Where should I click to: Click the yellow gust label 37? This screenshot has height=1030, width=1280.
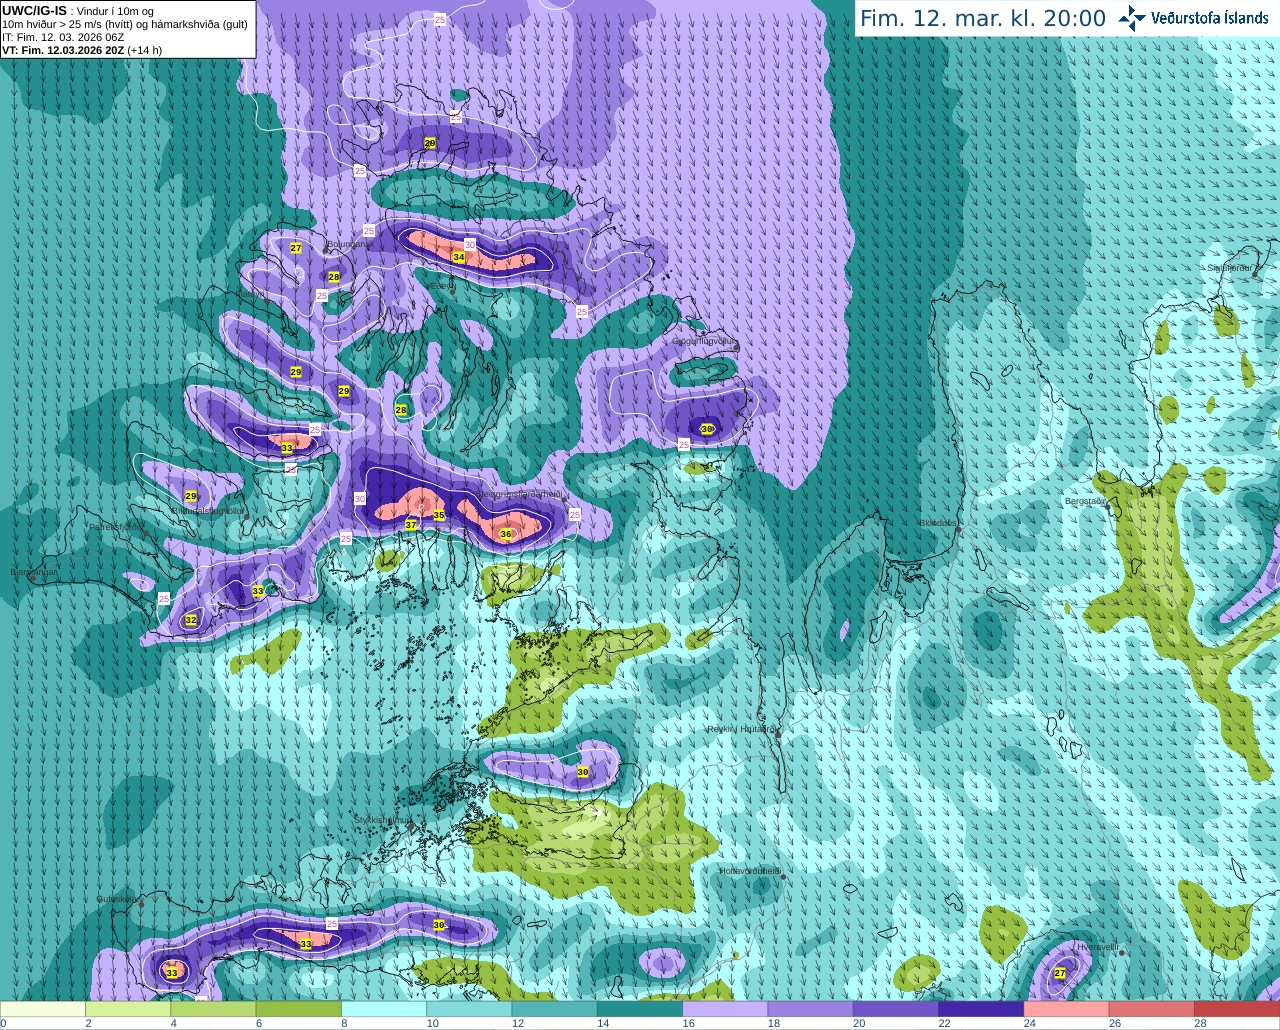[x=411, y=524]
